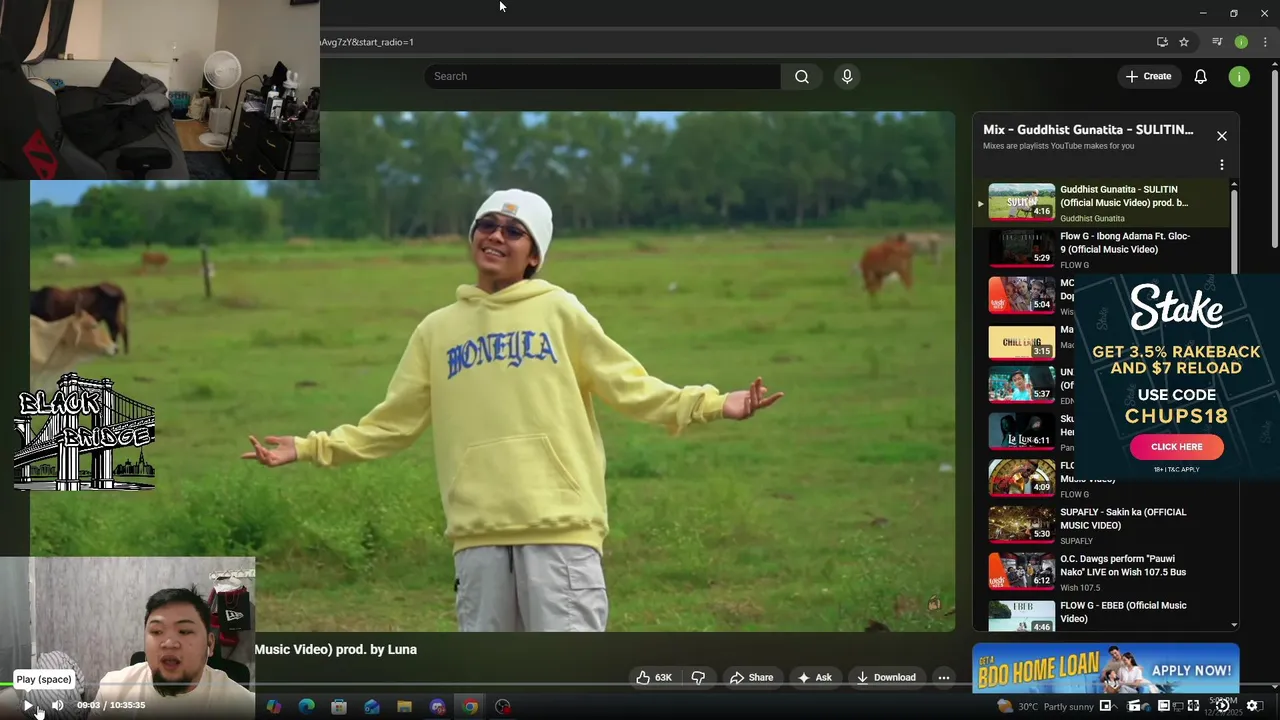The height and width of the screenshot is (720, 1280).
Task: Click 'Guddhist Gunatita' channel name in playlist
Action: pyautogui.click(x=1092, y=218)
